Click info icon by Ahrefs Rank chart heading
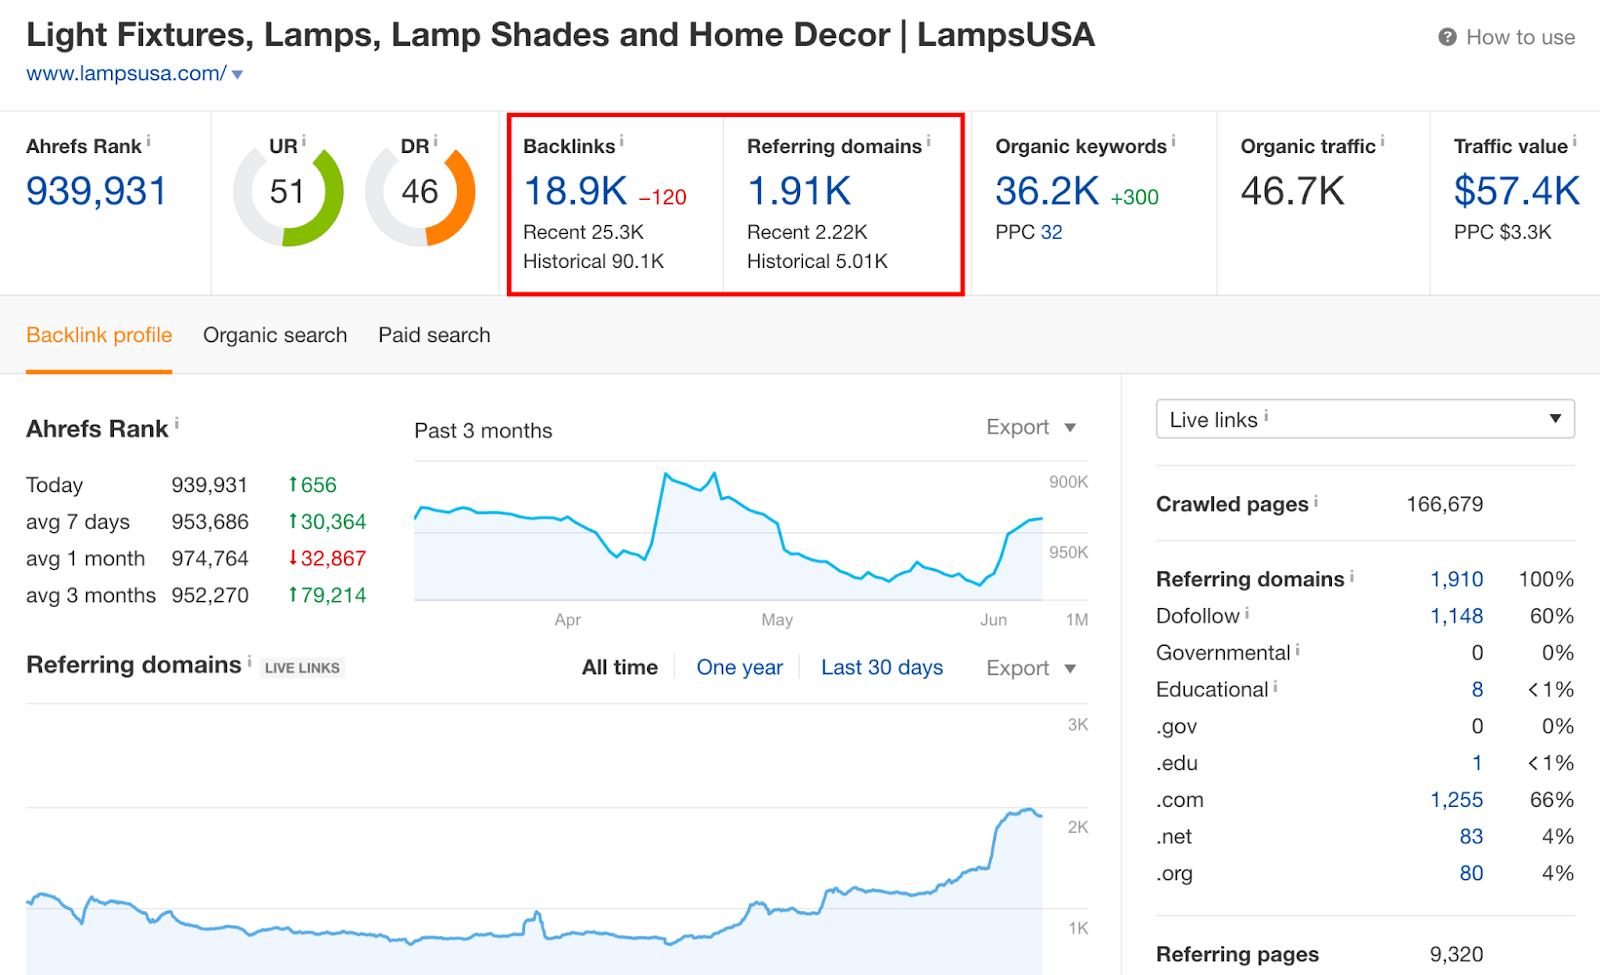Viewport: 1600px width, 975px height. click(x=177, y=424)
